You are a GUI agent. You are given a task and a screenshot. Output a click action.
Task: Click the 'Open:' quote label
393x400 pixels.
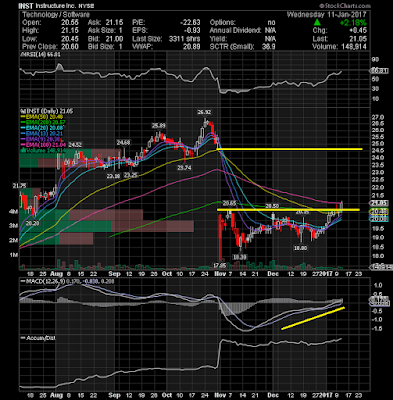[32, 23]
